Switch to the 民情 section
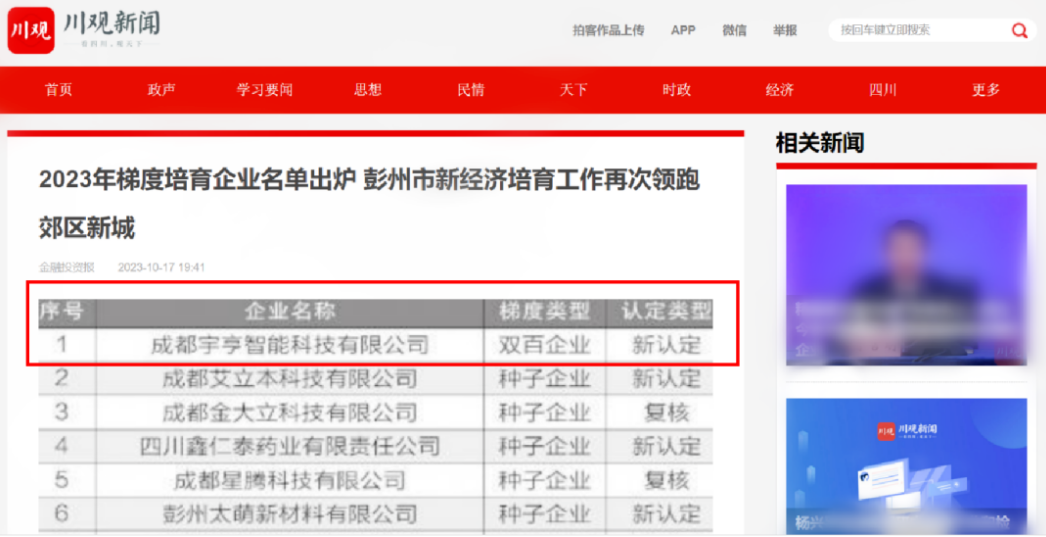Screen dimensions: 1046x537 pyautogui.click(x=471, y=90)
